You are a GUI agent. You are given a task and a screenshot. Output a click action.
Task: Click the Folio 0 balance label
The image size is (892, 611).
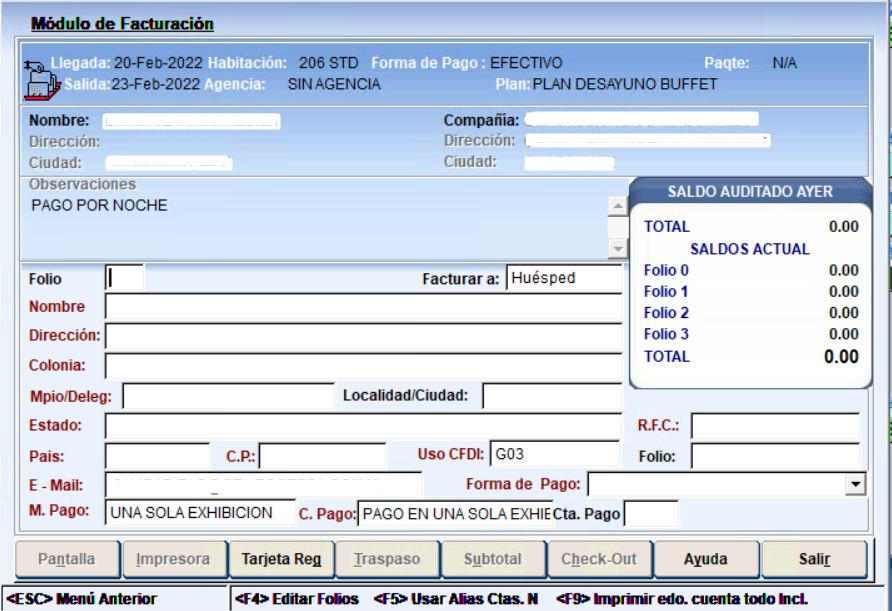click(x=666, y=270)
